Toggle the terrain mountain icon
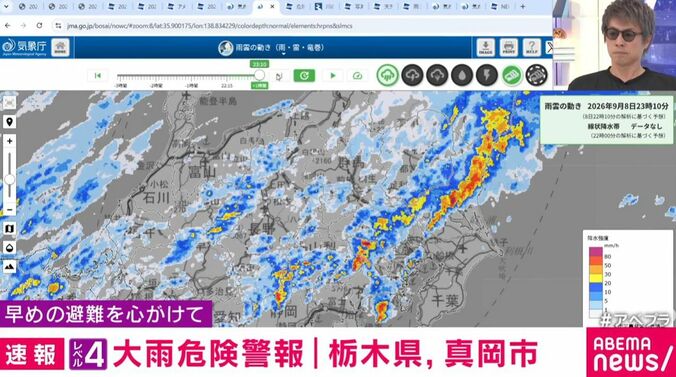 pos(9,267)
